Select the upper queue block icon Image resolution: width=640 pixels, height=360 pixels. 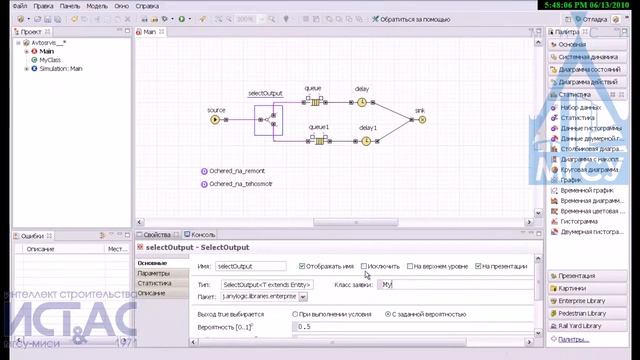click(x=315, y=102)
